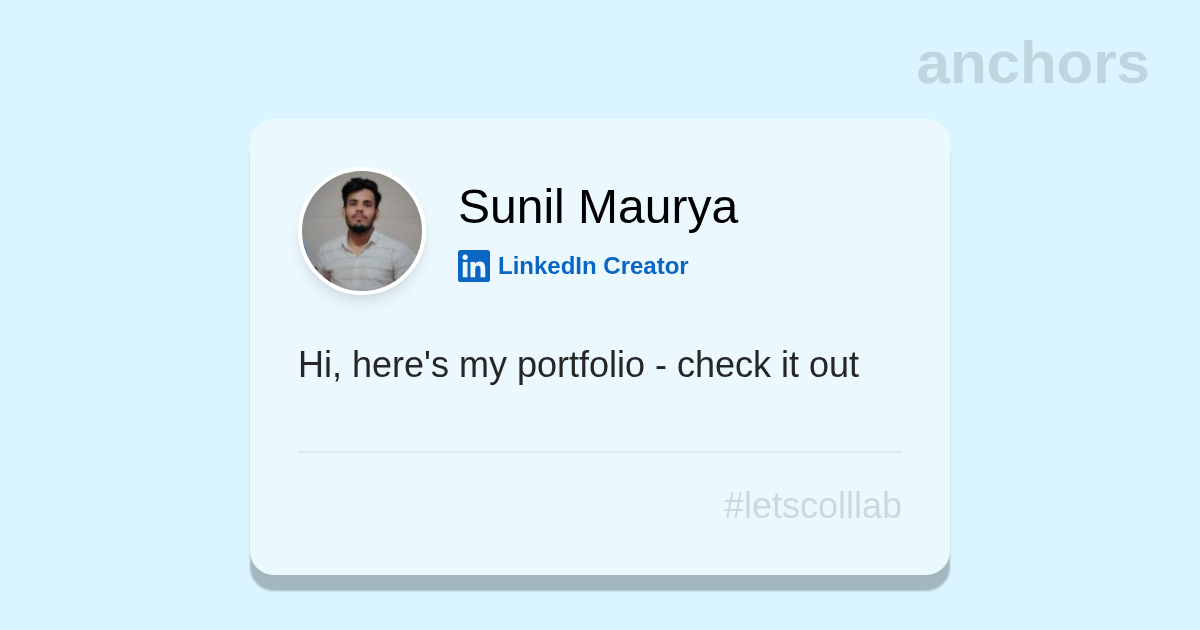Click the word "out" ending the message
1200x630 pixels.
pyautogui.click(x=834, y=365)
